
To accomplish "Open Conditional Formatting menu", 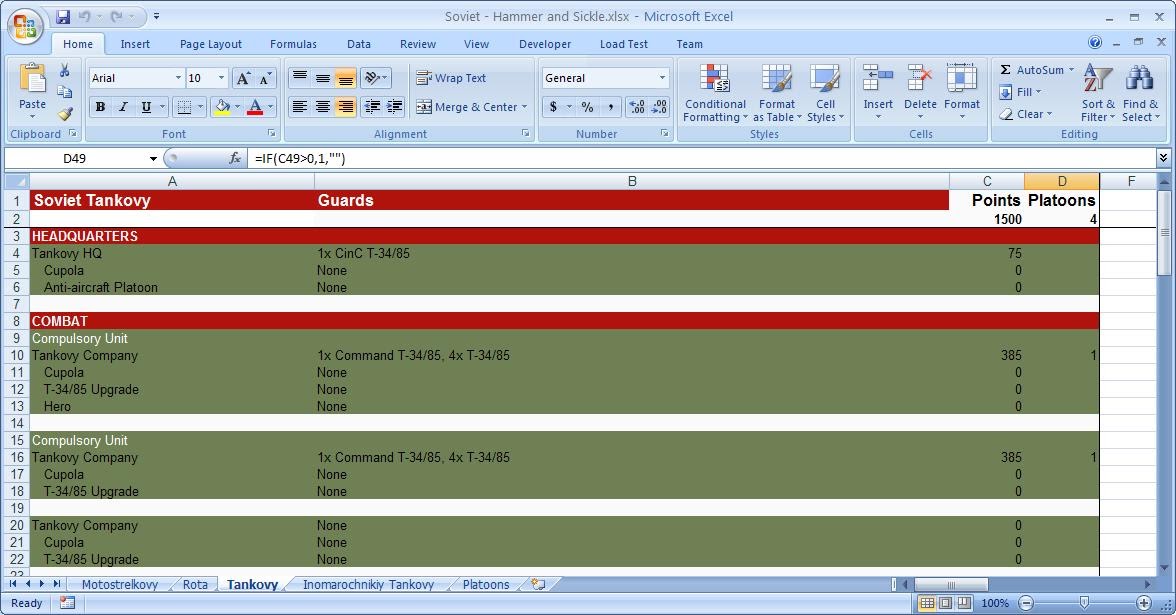I will 715,93.
